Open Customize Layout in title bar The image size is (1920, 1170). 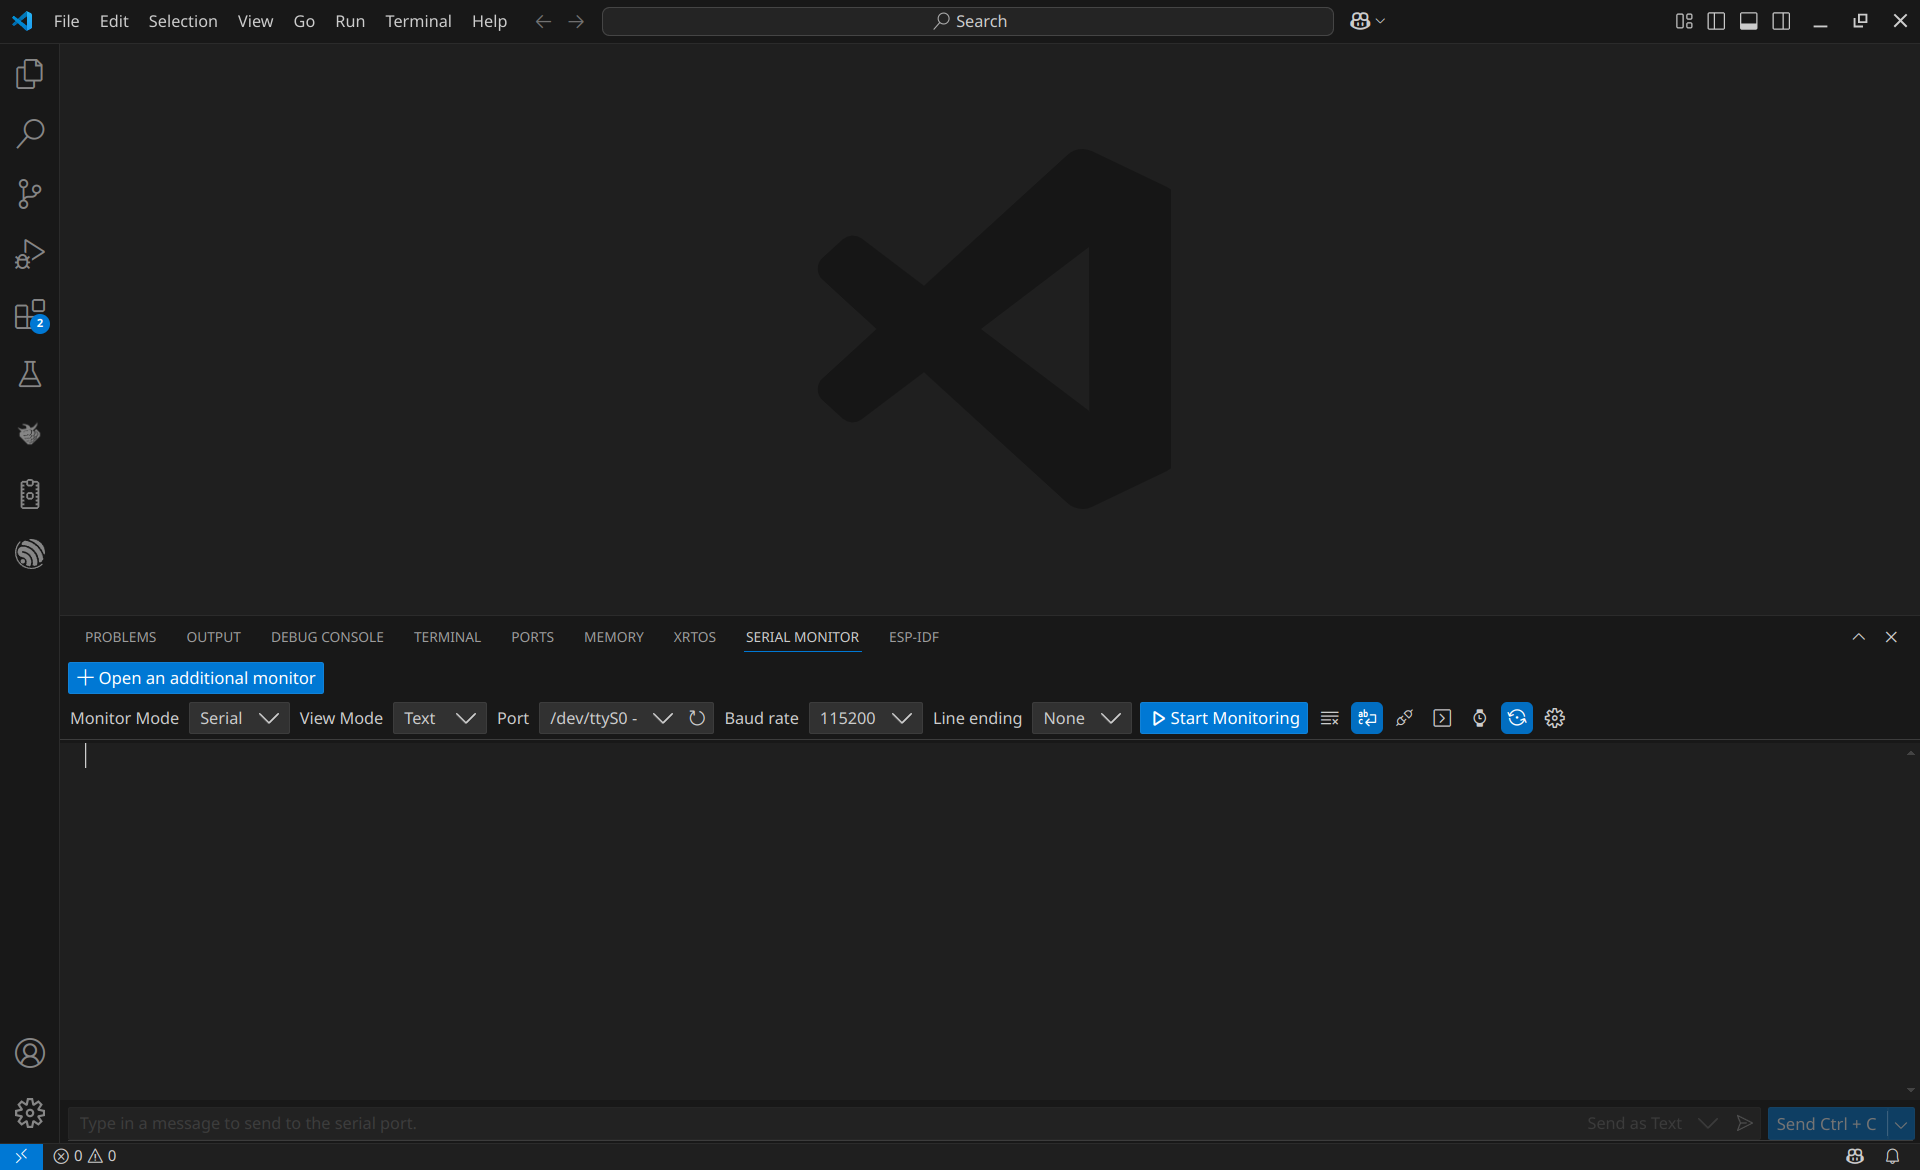pos(1684,21)
